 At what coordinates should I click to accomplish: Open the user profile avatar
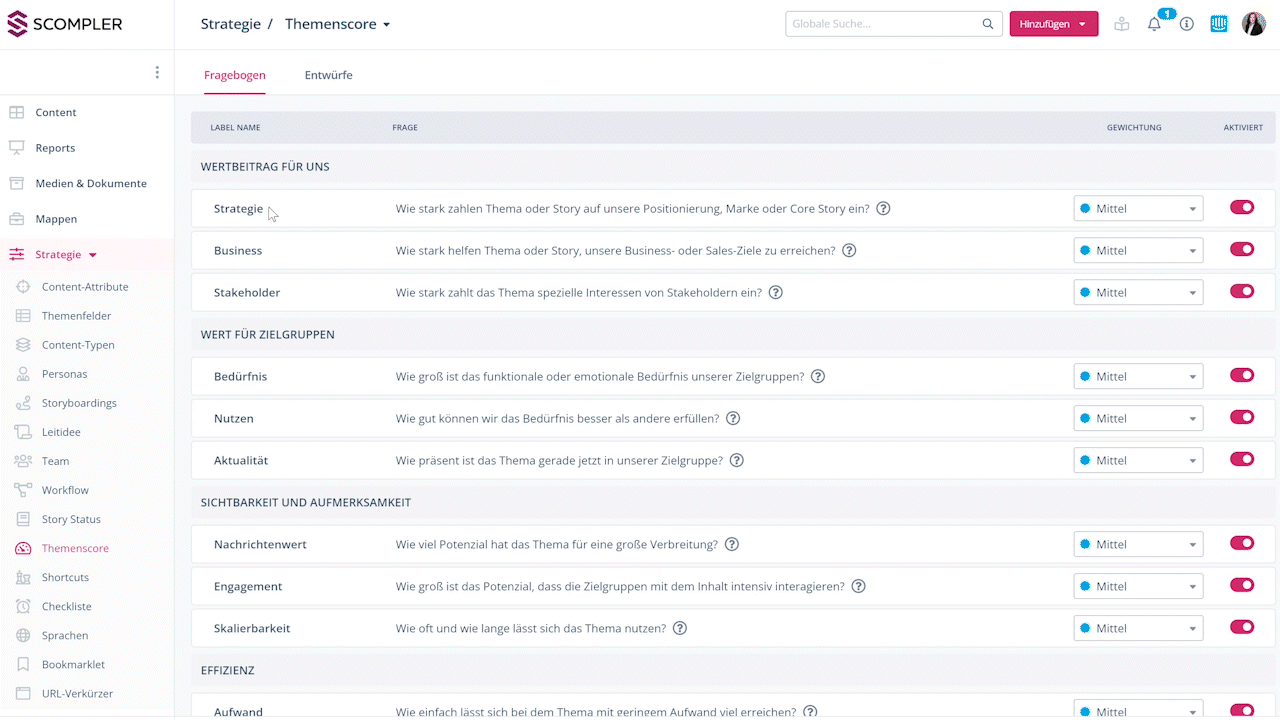point(1253,24)
